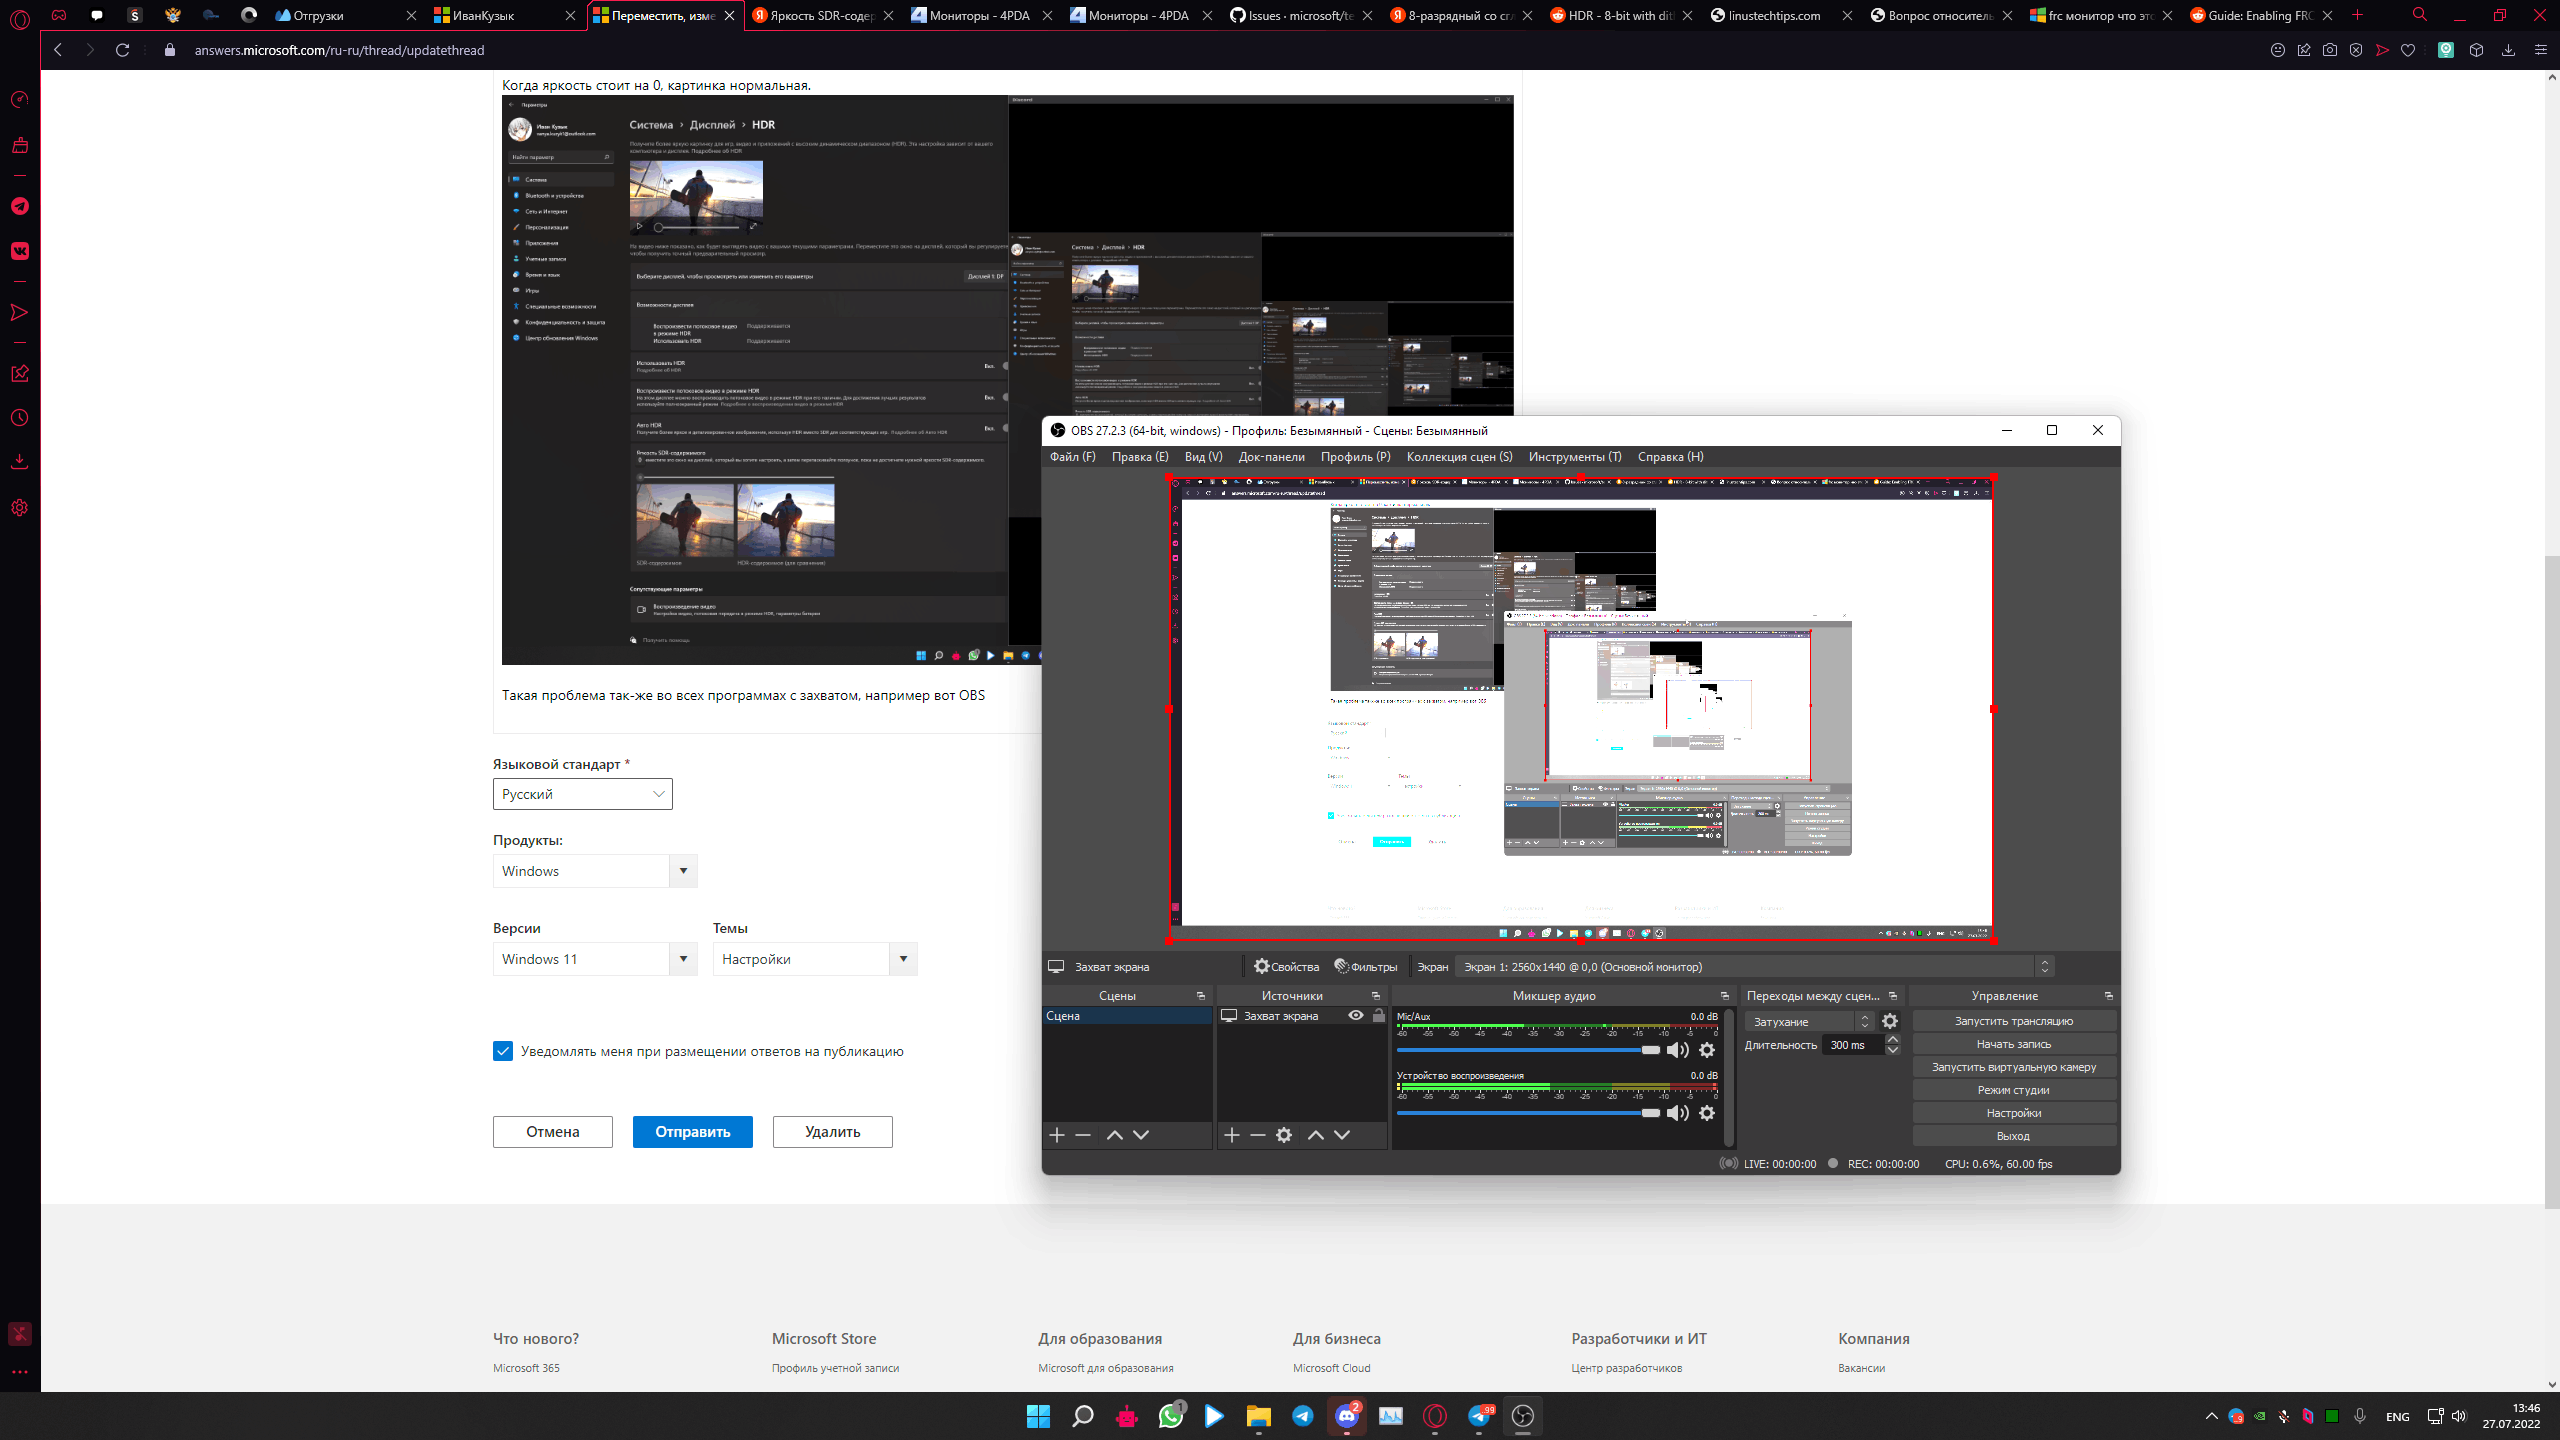Image resolution: width=2560 pixels, height=1440 pixels.
Task: Open Opera sidebar settings gear
Action: click(x=20, y=508)
